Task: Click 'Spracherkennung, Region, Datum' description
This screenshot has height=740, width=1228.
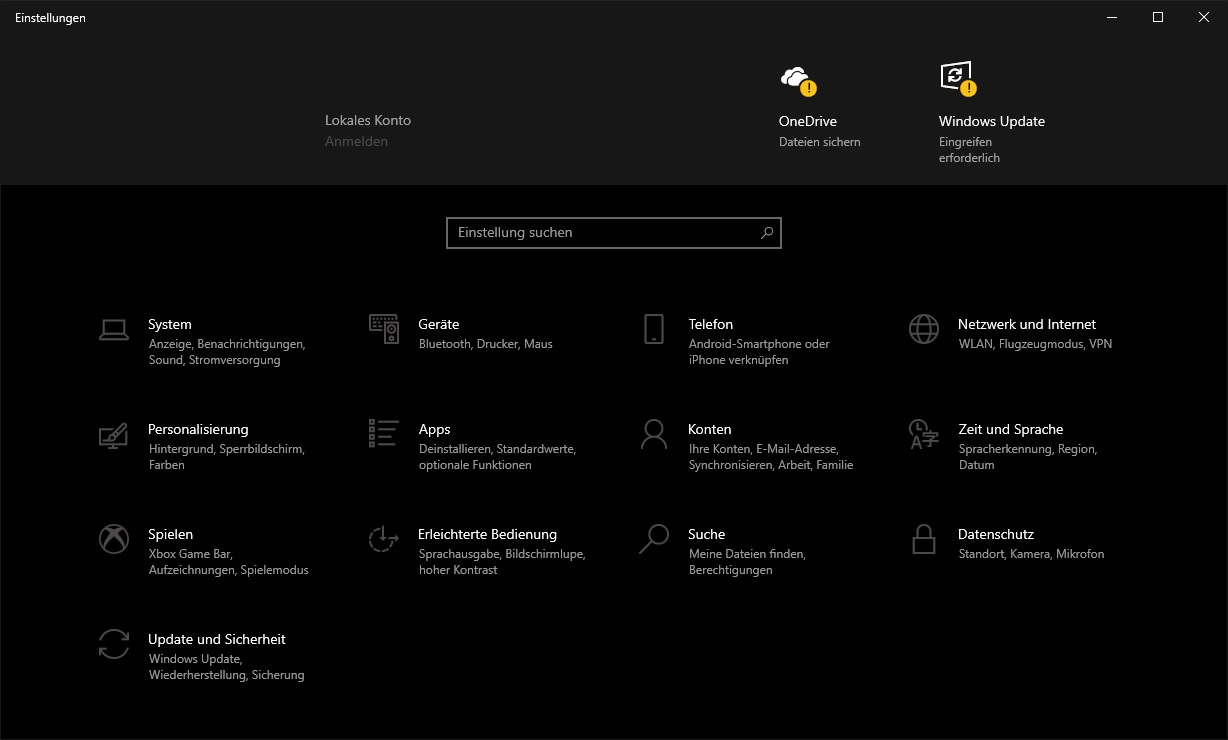Action: (1028, 457)
